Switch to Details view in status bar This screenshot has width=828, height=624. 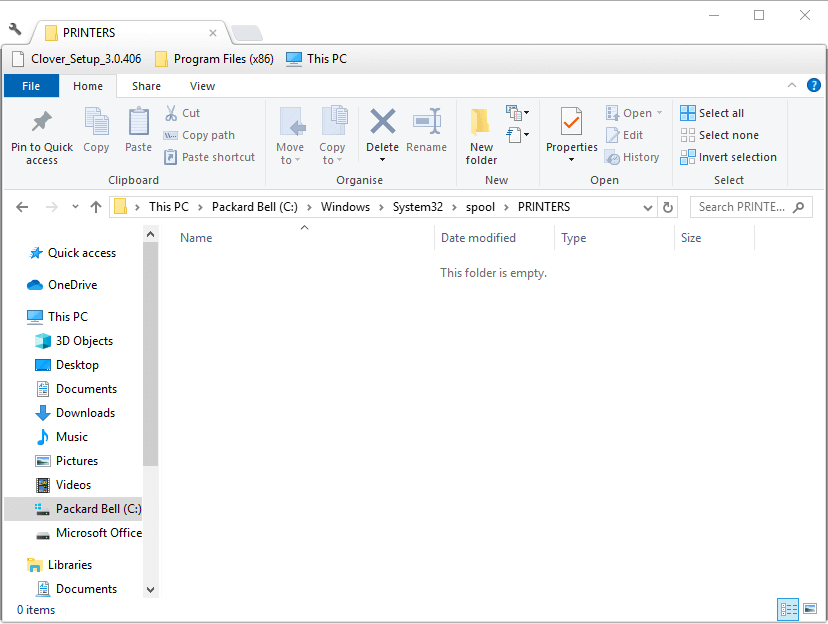coord(788,610)
